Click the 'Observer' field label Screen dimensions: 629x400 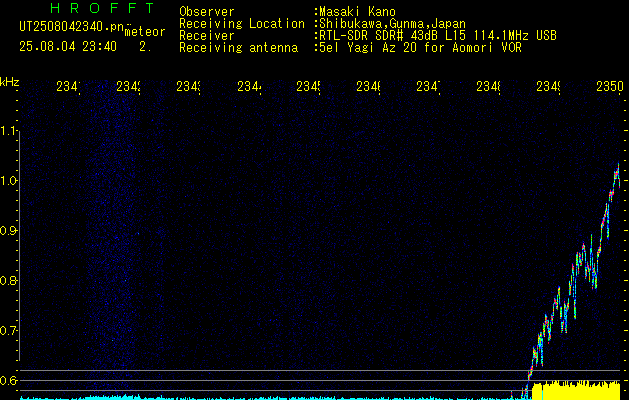207,11
